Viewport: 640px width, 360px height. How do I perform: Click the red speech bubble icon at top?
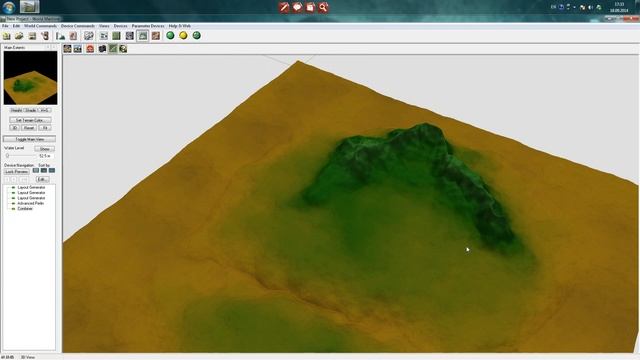click(x=297, y=7)
